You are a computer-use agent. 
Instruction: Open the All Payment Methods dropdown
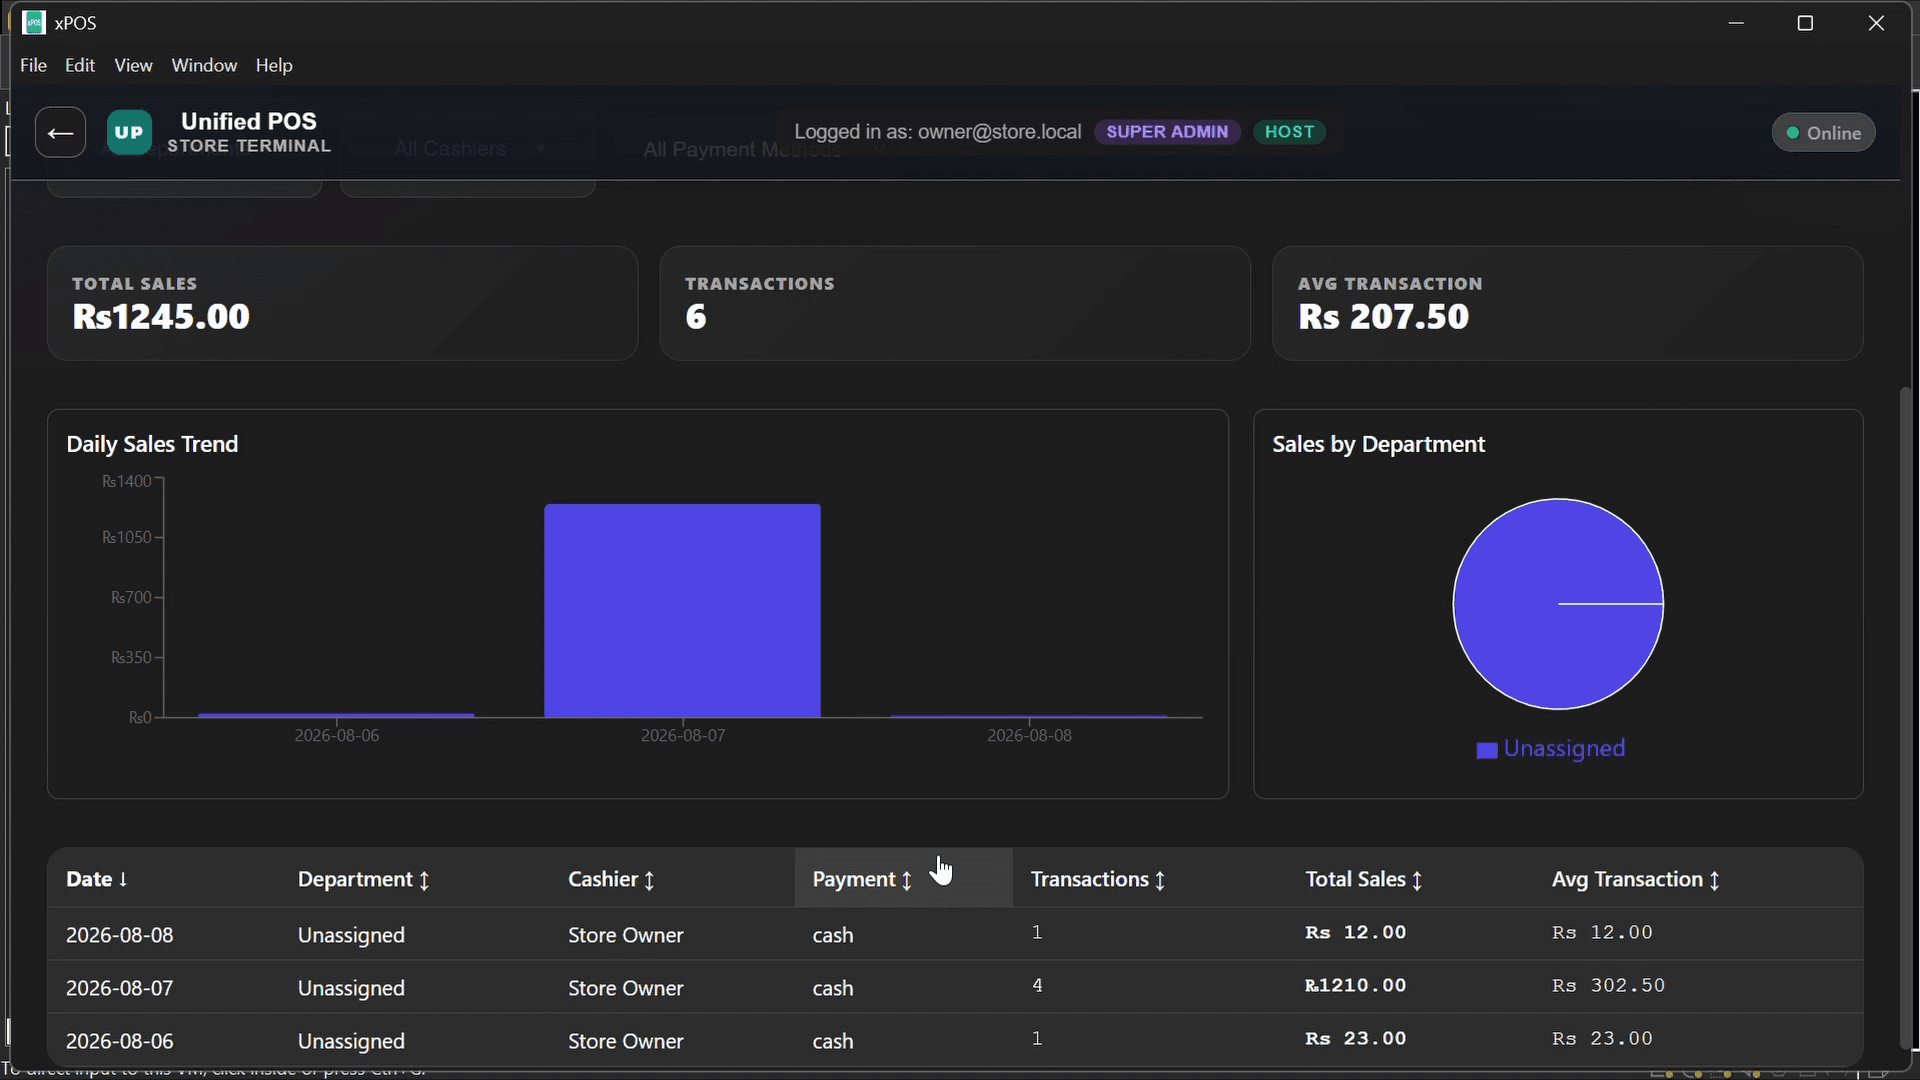762,149
